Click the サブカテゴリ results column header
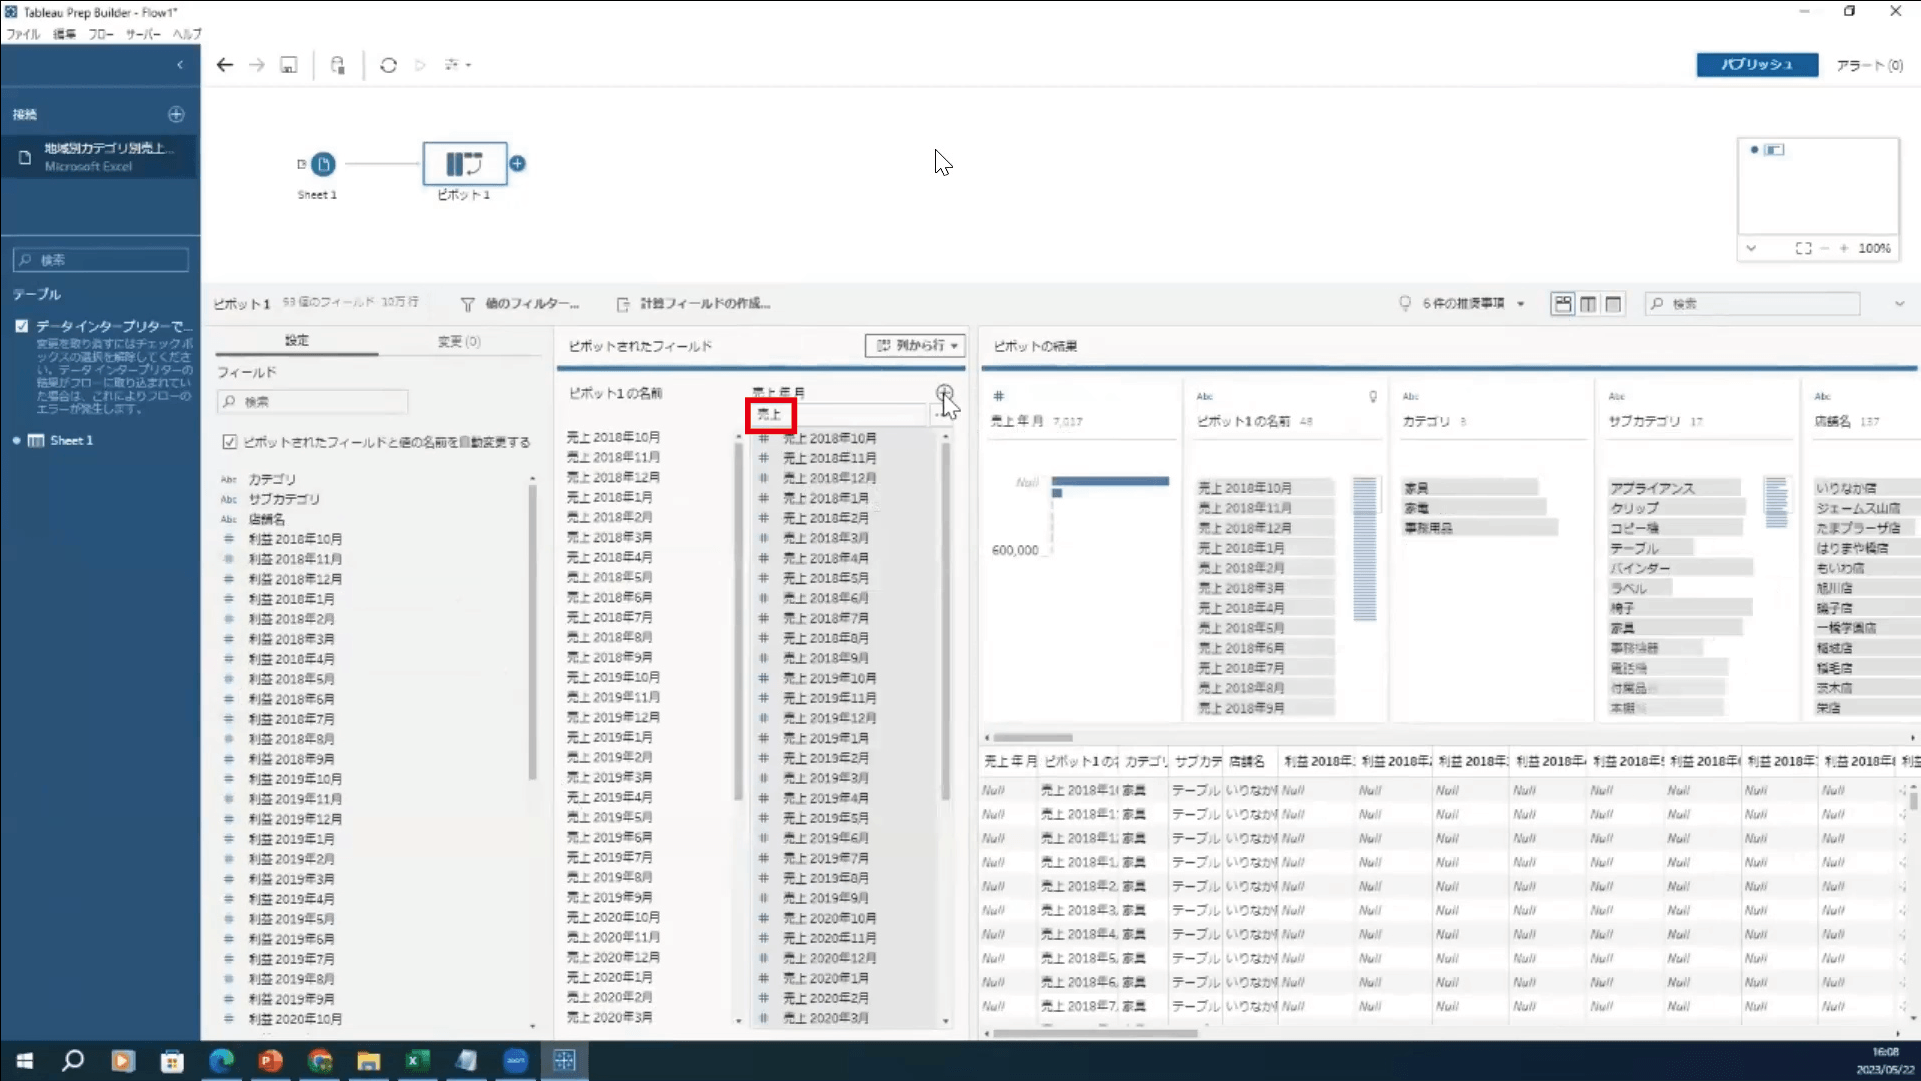1921x1081 pixels. [x=1197, y=761]
